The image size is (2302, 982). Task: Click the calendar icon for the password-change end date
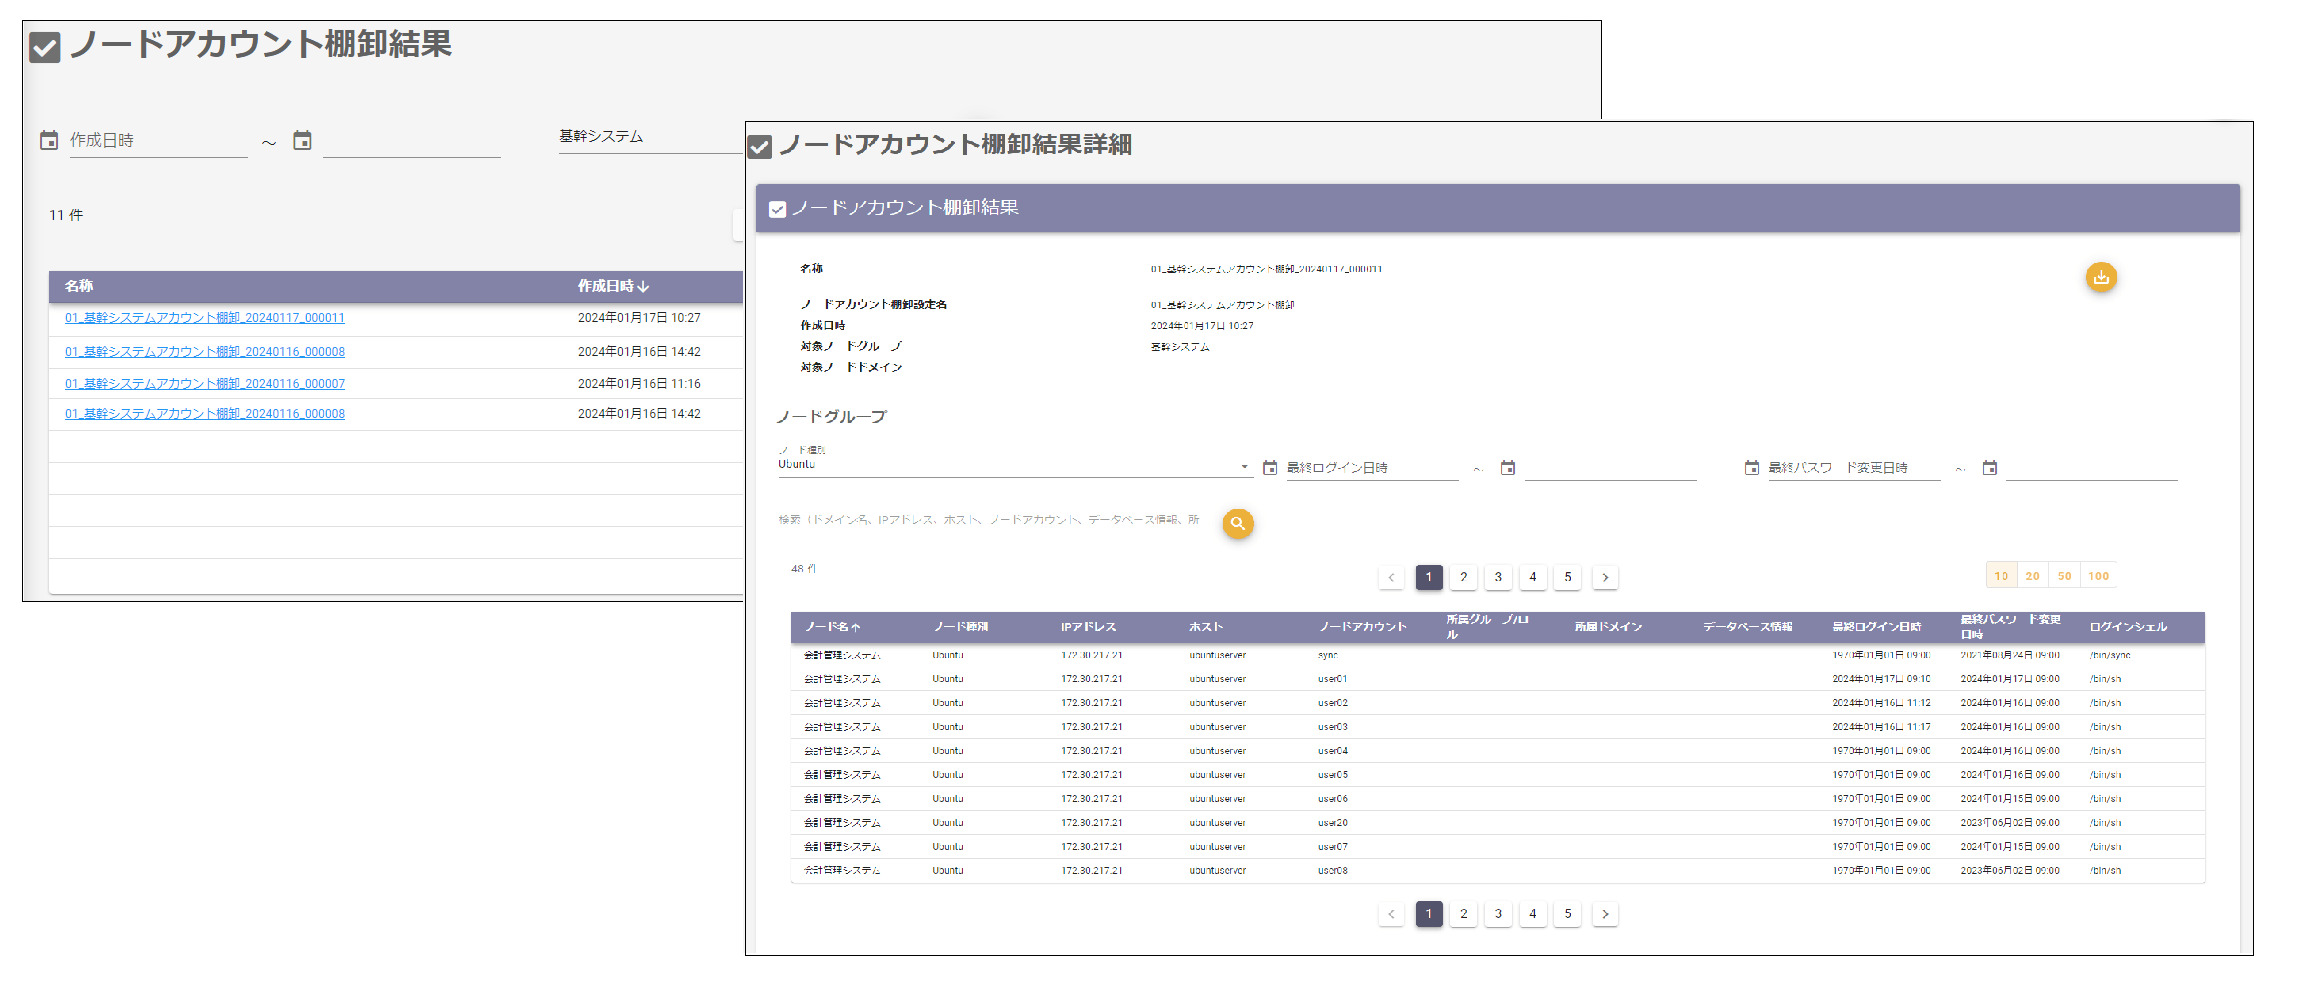click(x=1990, y=466)
